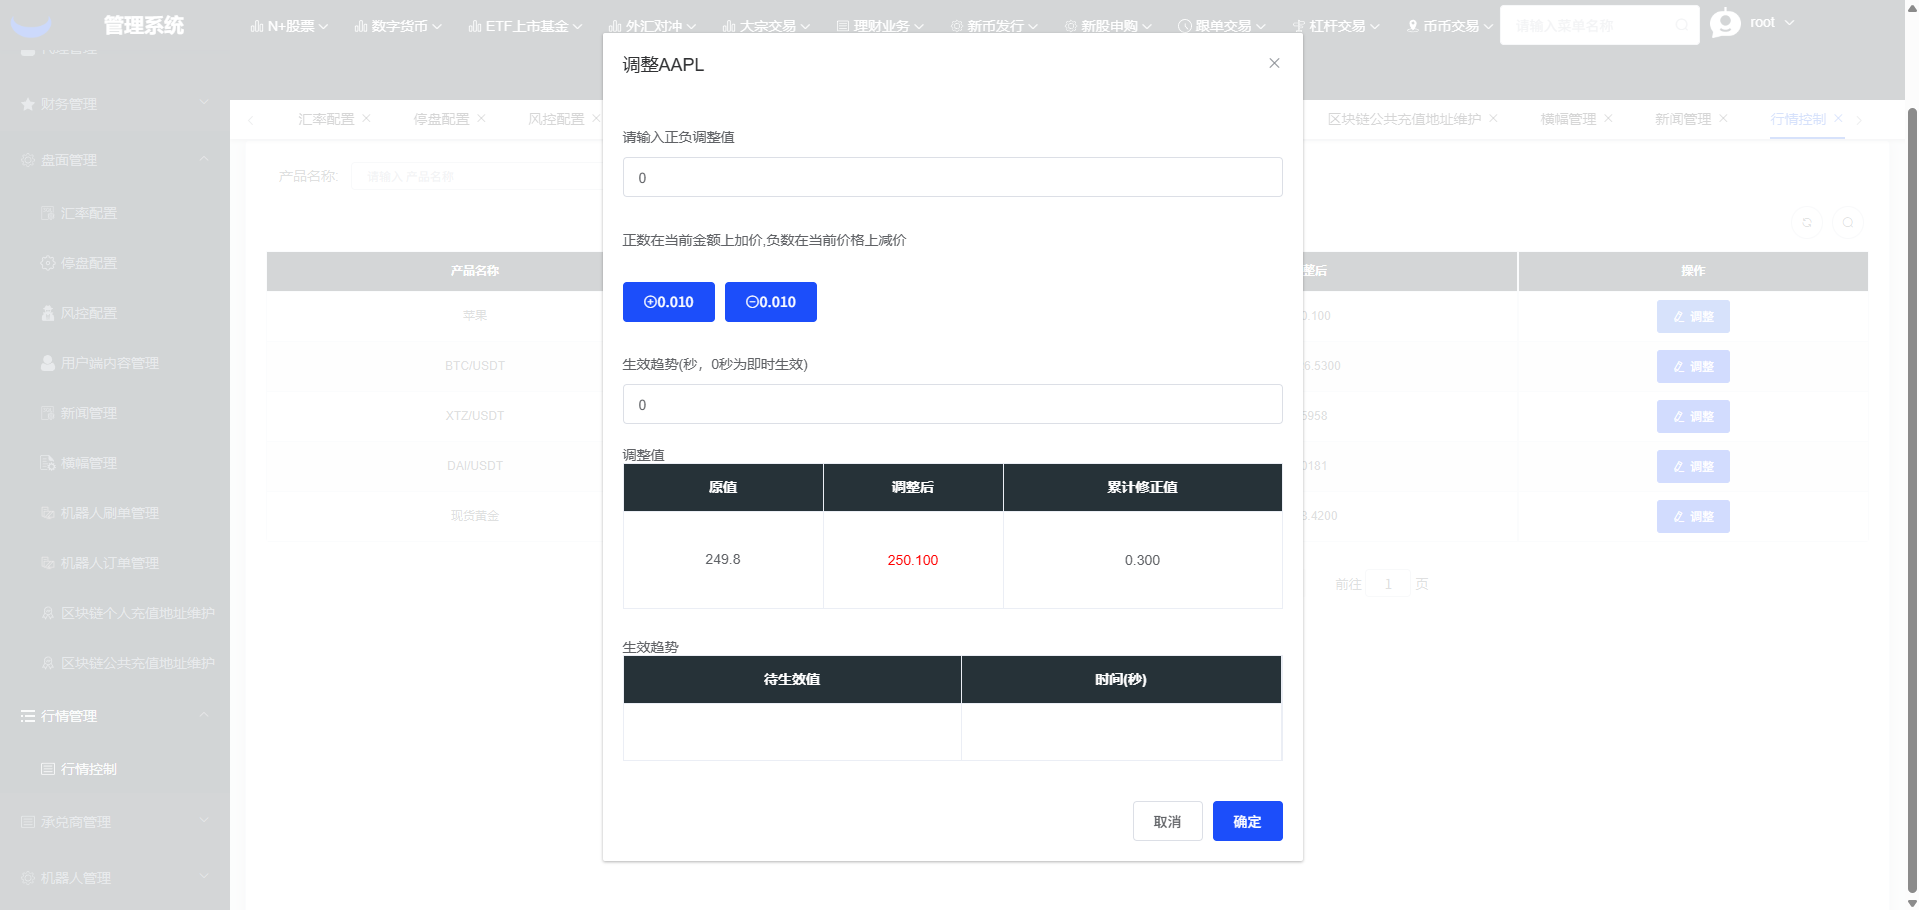The height and width of the screenshot is (910, 1919).
Task: Click the plus 0.010 increment button
Action: 668,302
